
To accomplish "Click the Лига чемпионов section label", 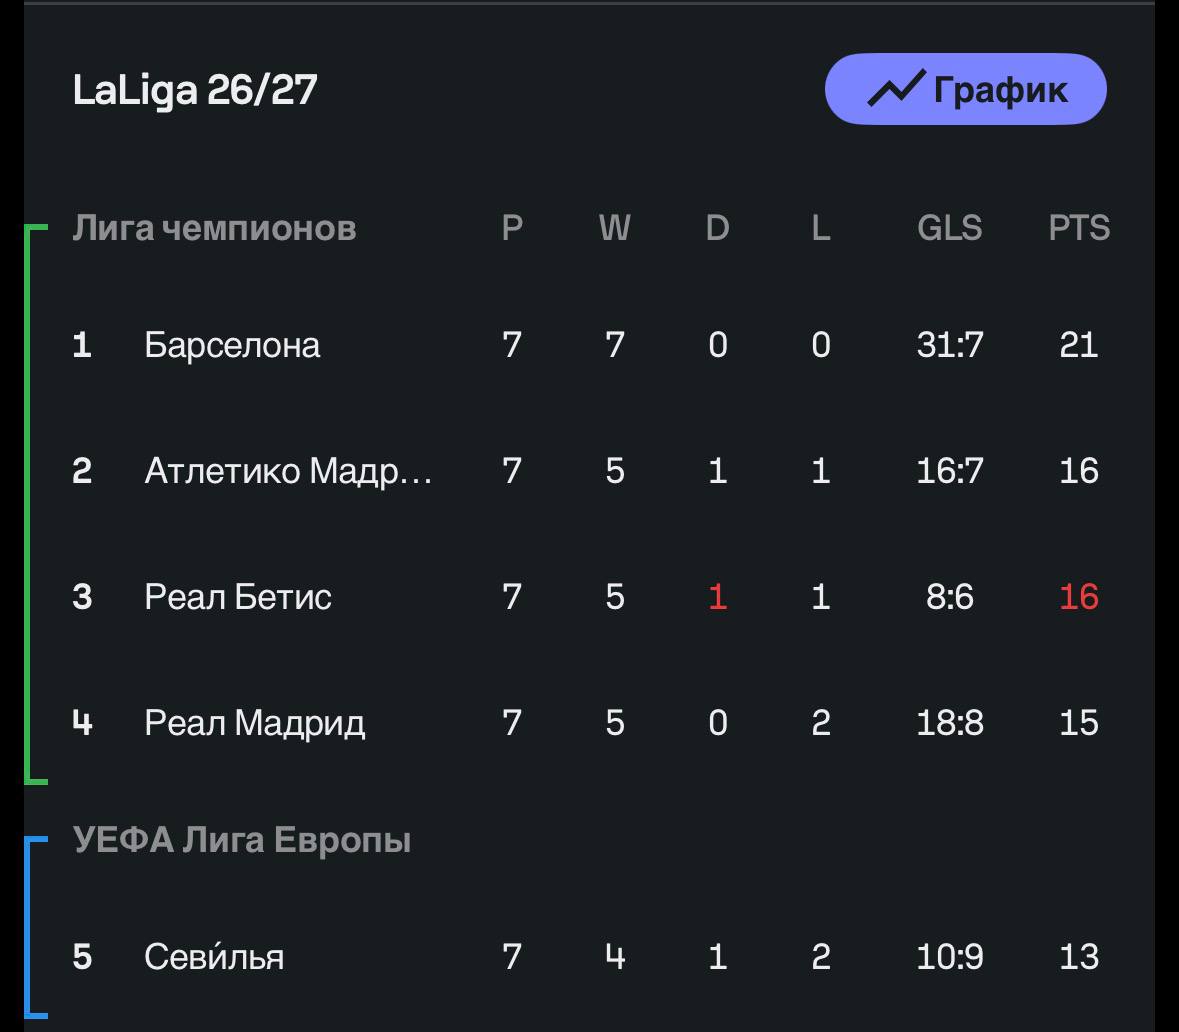I will coord(214,227).
